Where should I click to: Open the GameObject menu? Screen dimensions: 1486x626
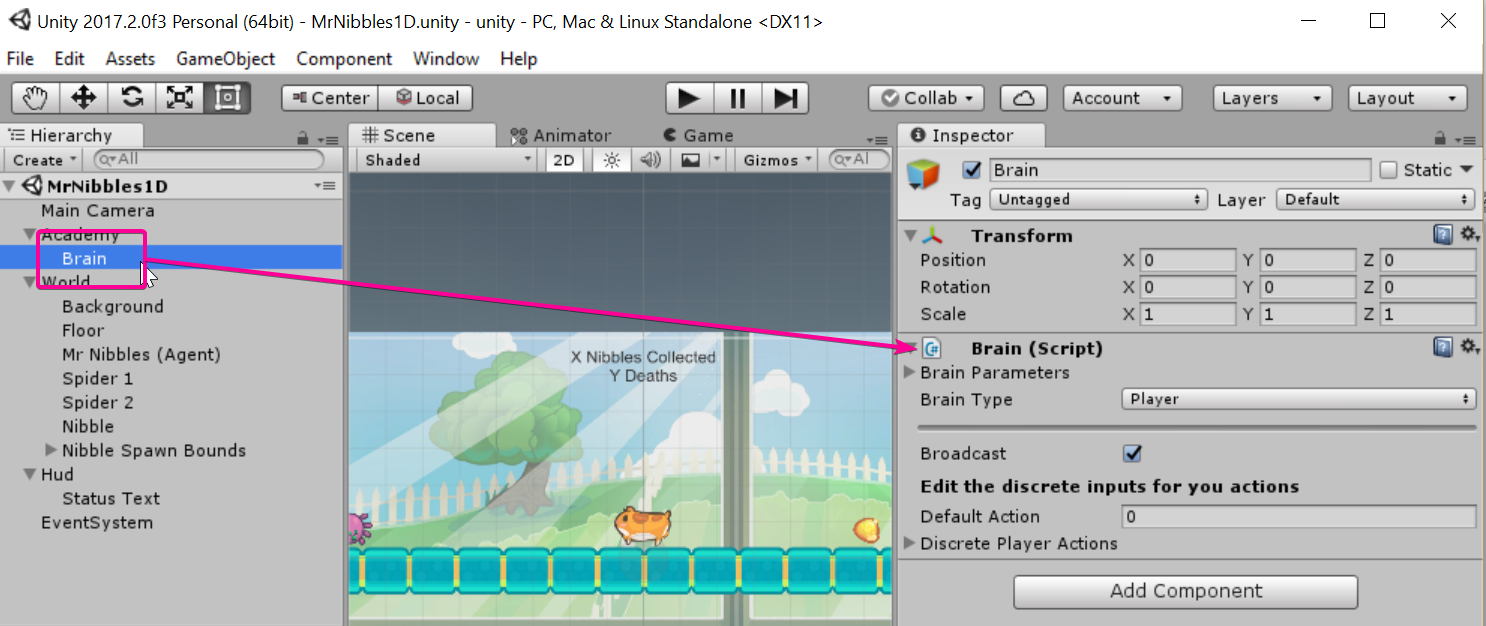pyautogui.click(x=225, y=59)
